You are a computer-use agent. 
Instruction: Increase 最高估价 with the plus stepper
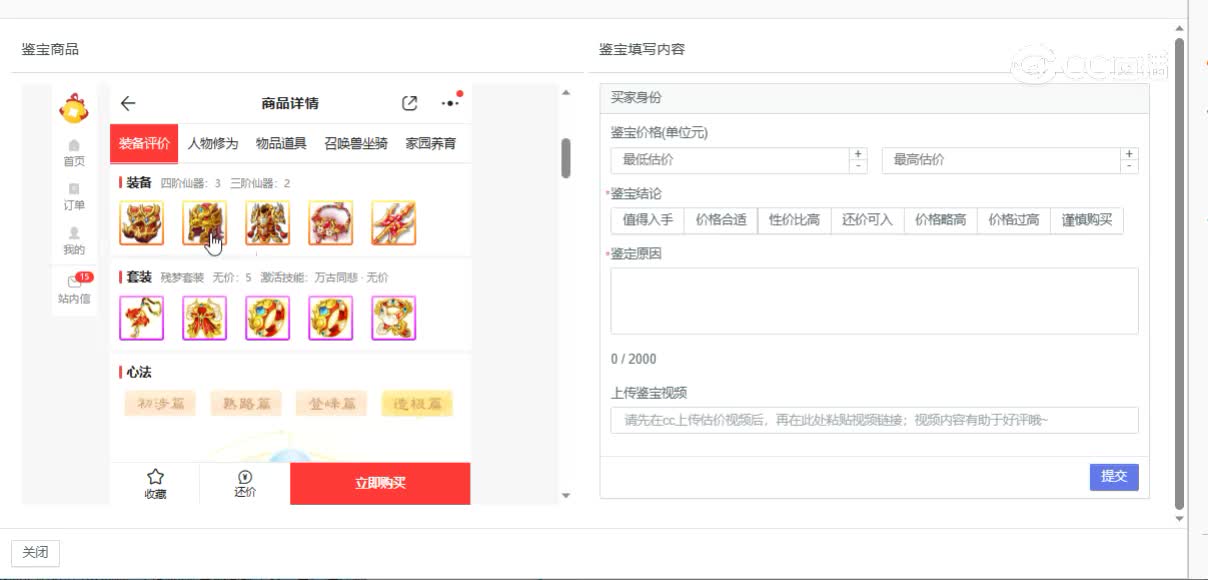(x=1129, y=154)
